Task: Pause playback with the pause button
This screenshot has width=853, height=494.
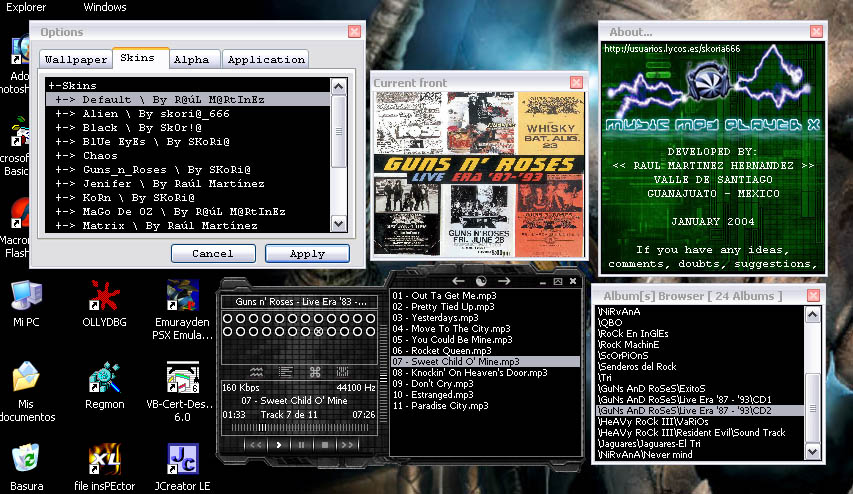Action: click(301, 445)
